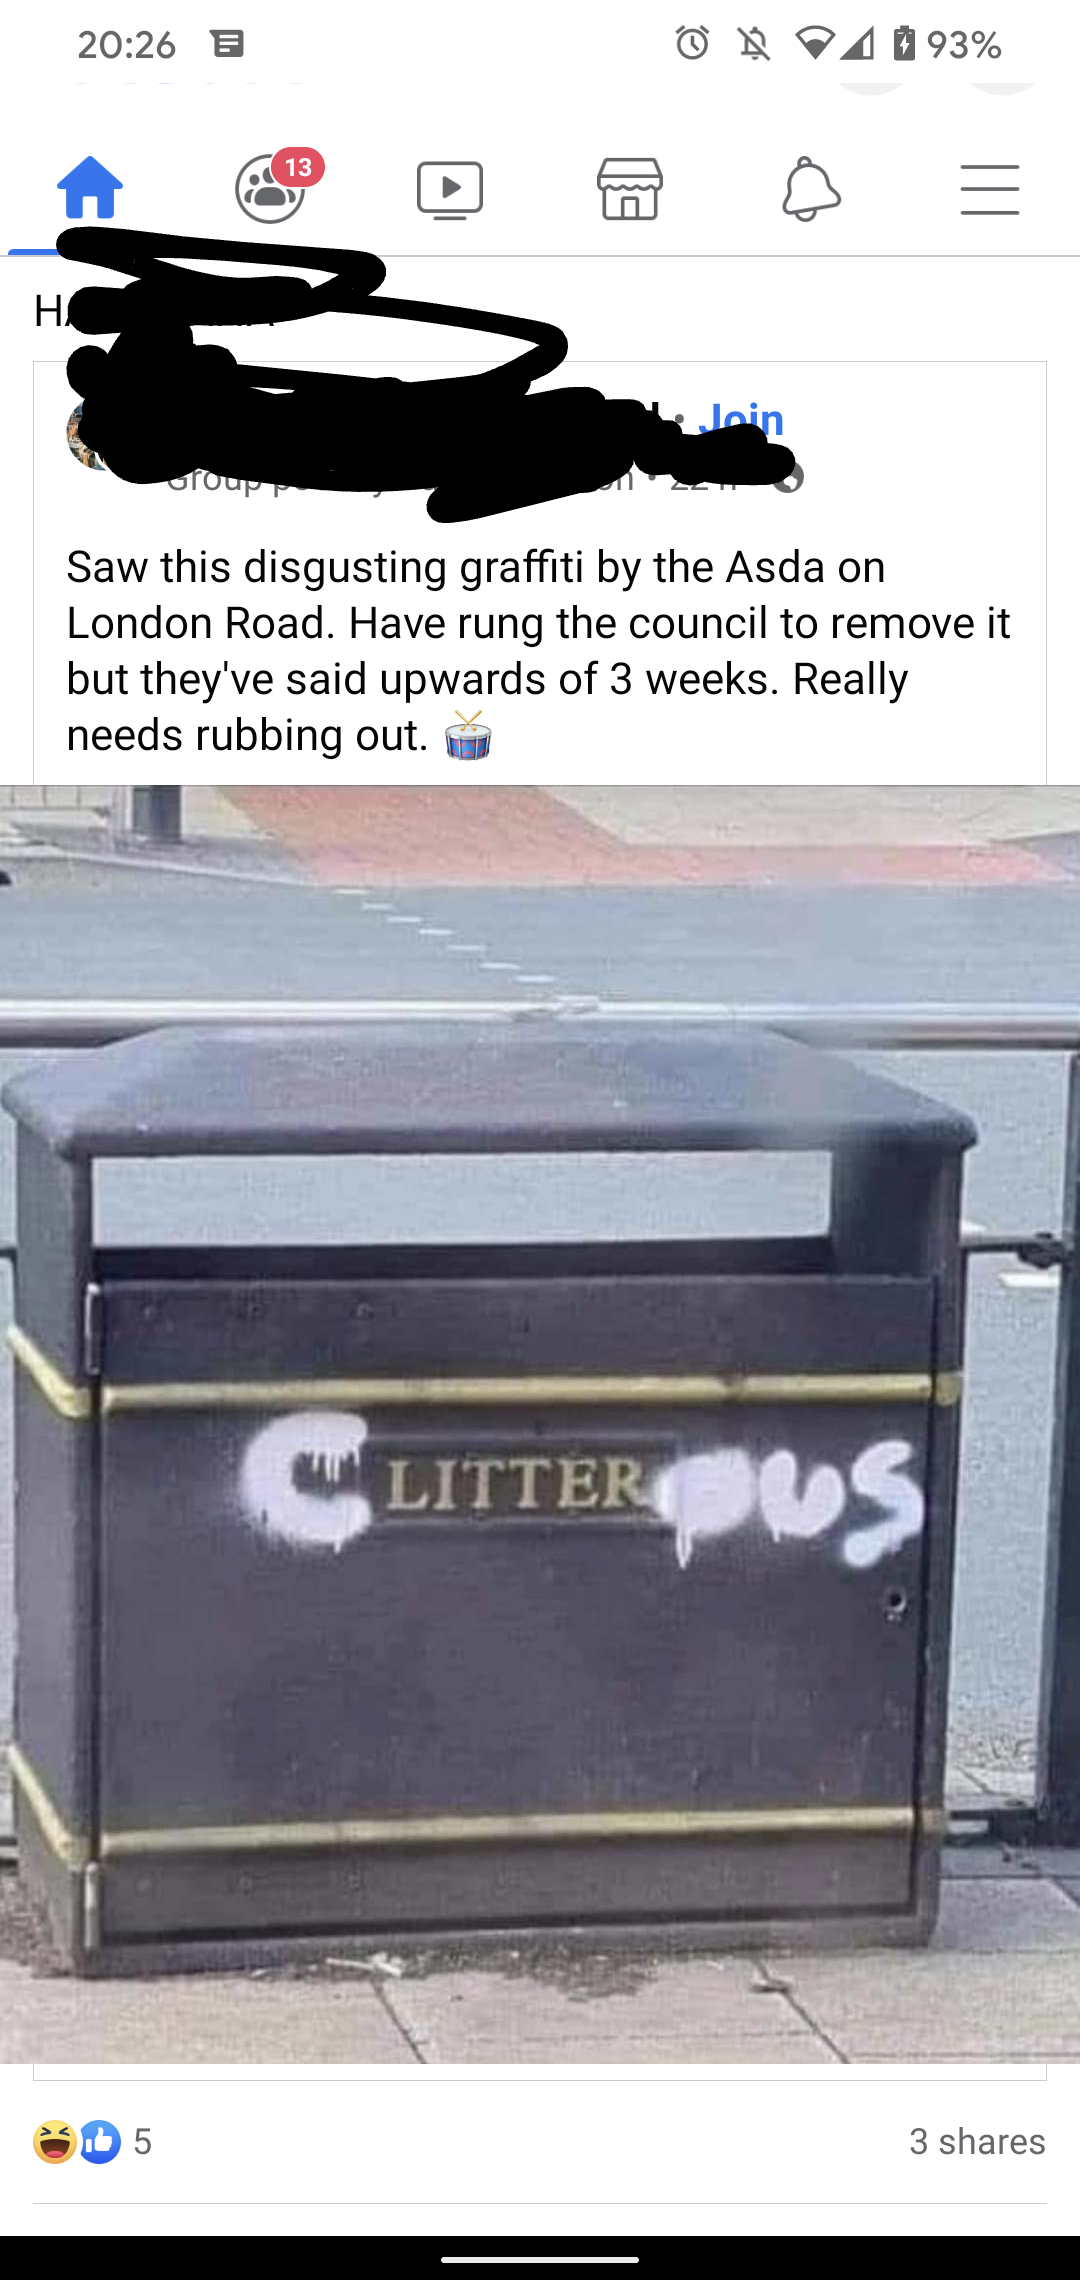Image resolution: width=1080 pixels, height=2280 pixels.
Task: Tap the 93% battery indicator
Action: point(946,44)
